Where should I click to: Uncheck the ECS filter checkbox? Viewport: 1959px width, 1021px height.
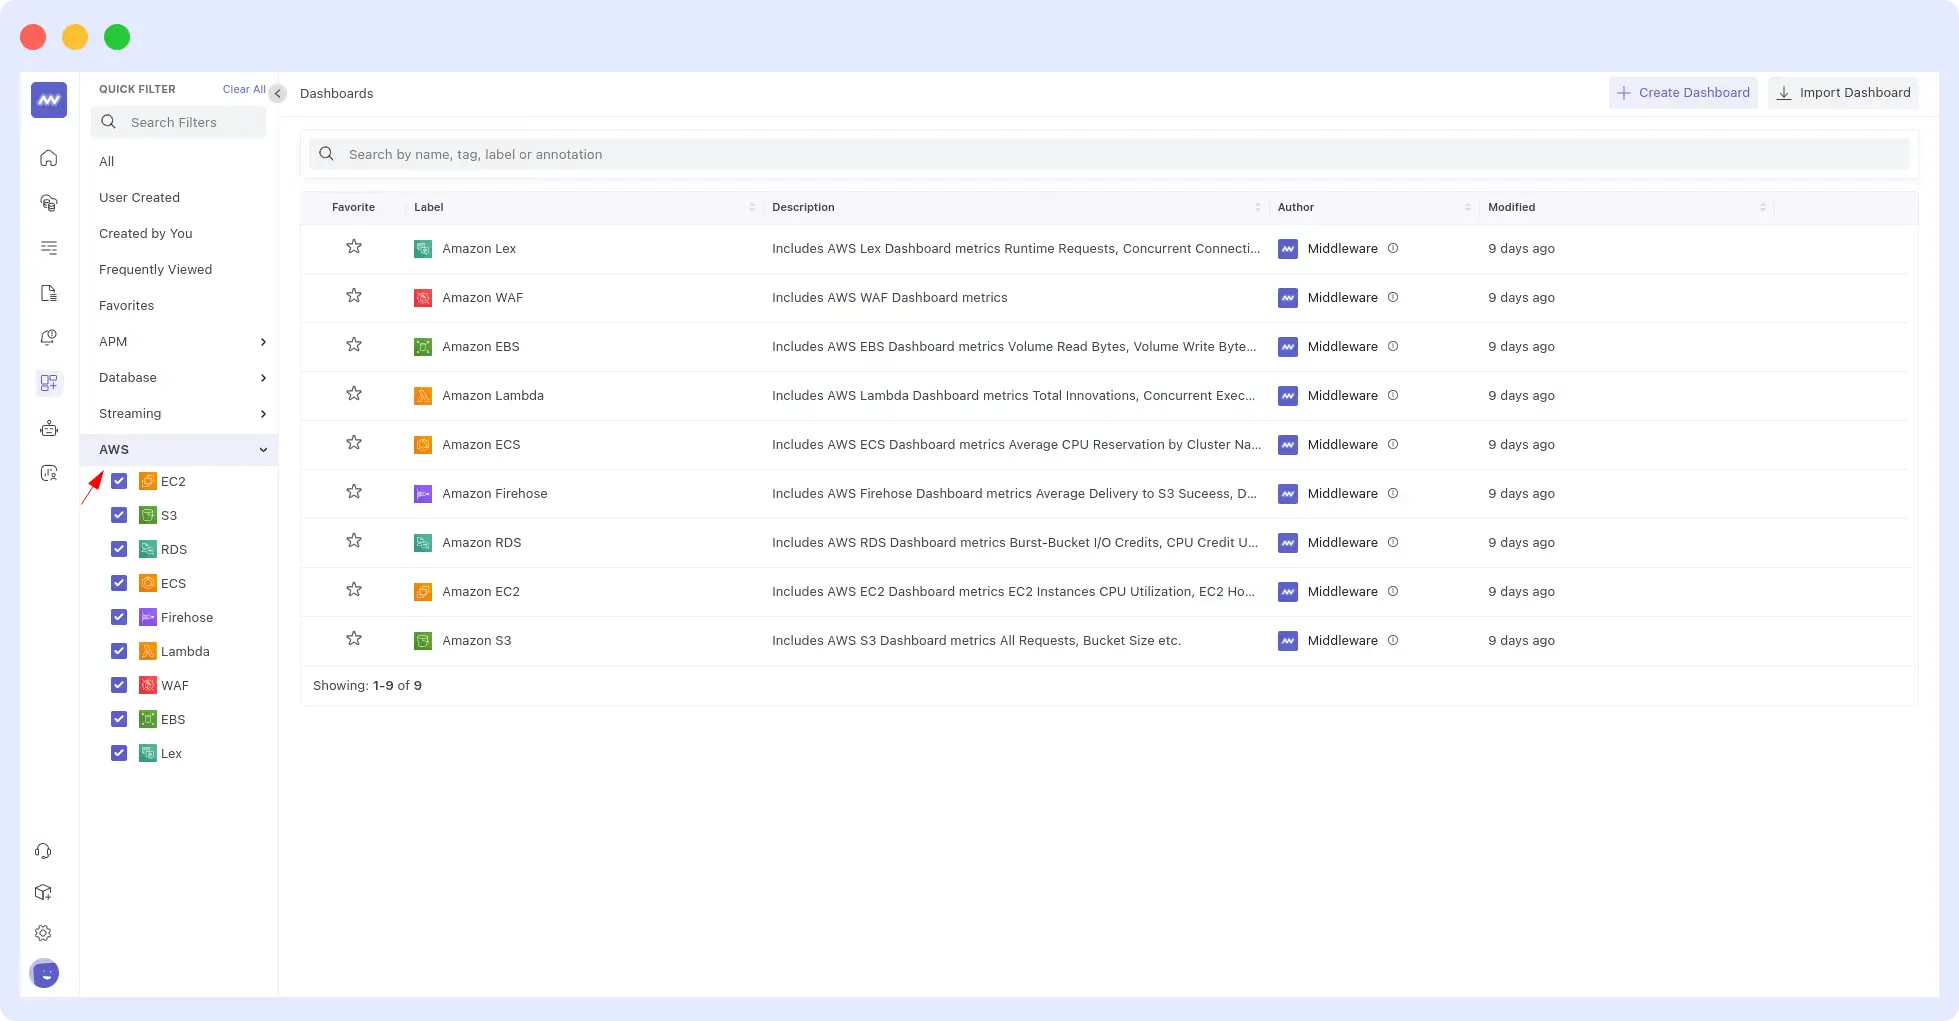[x=119, y=583]
